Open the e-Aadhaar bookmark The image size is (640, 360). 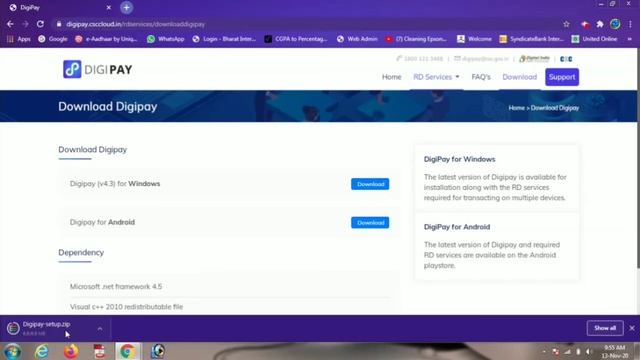(107, 39)
